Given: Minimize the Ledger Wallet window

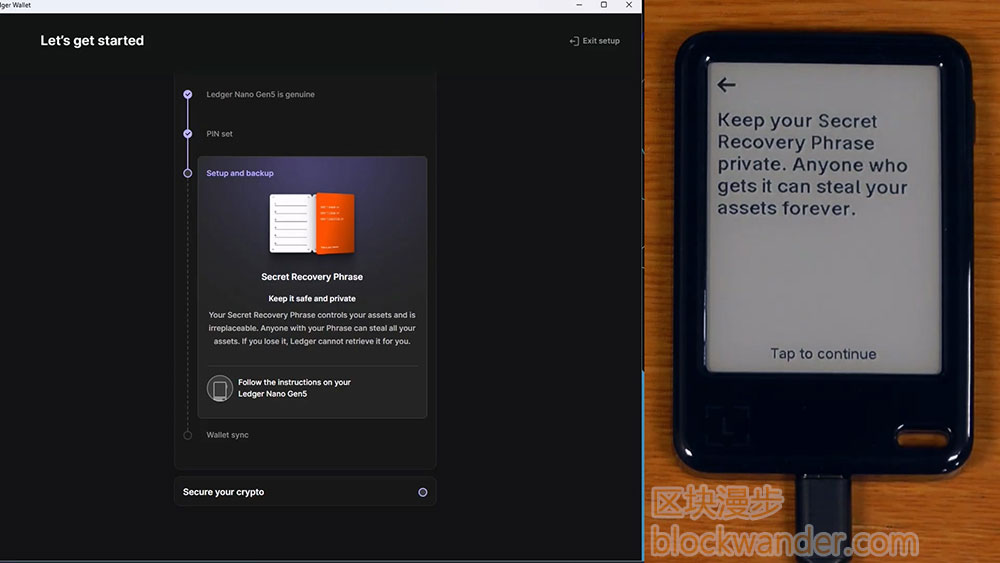Looking at the screenshot, I should pos(579,5).
